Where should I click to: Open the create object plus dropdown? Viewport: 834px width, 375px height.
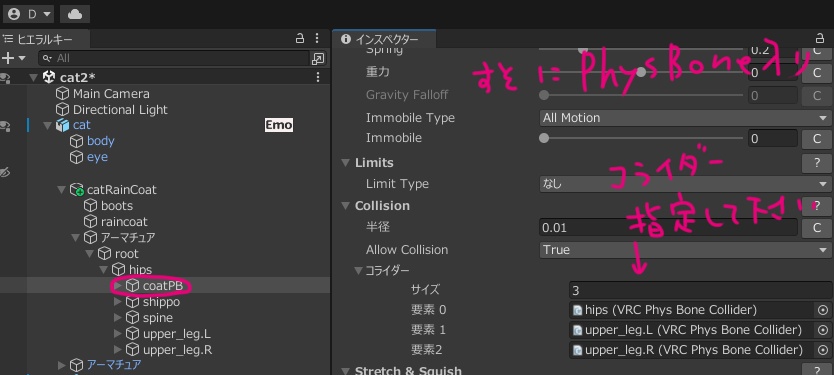point(13,58)
